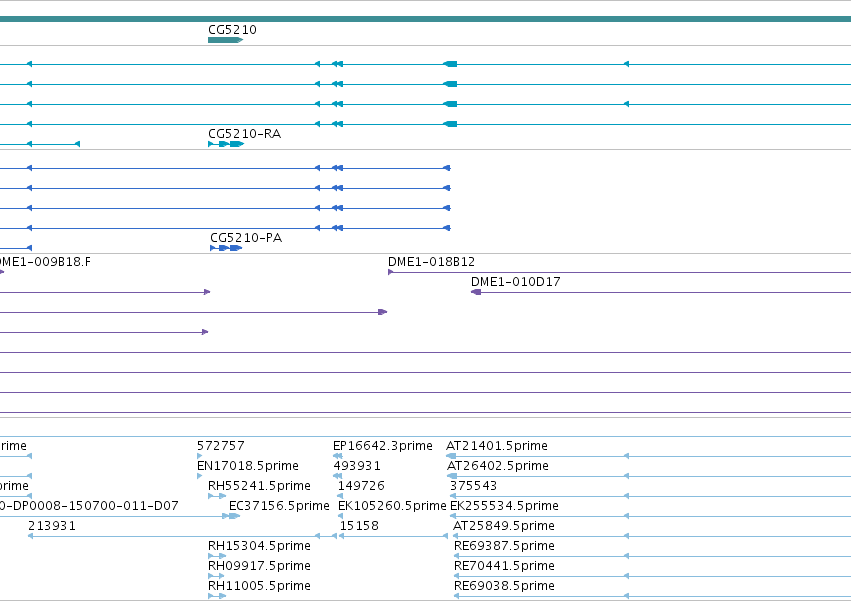Click the 493931 feature label
Screen dimensions: 851x601
pyautogui.click(x=357, y=466)
